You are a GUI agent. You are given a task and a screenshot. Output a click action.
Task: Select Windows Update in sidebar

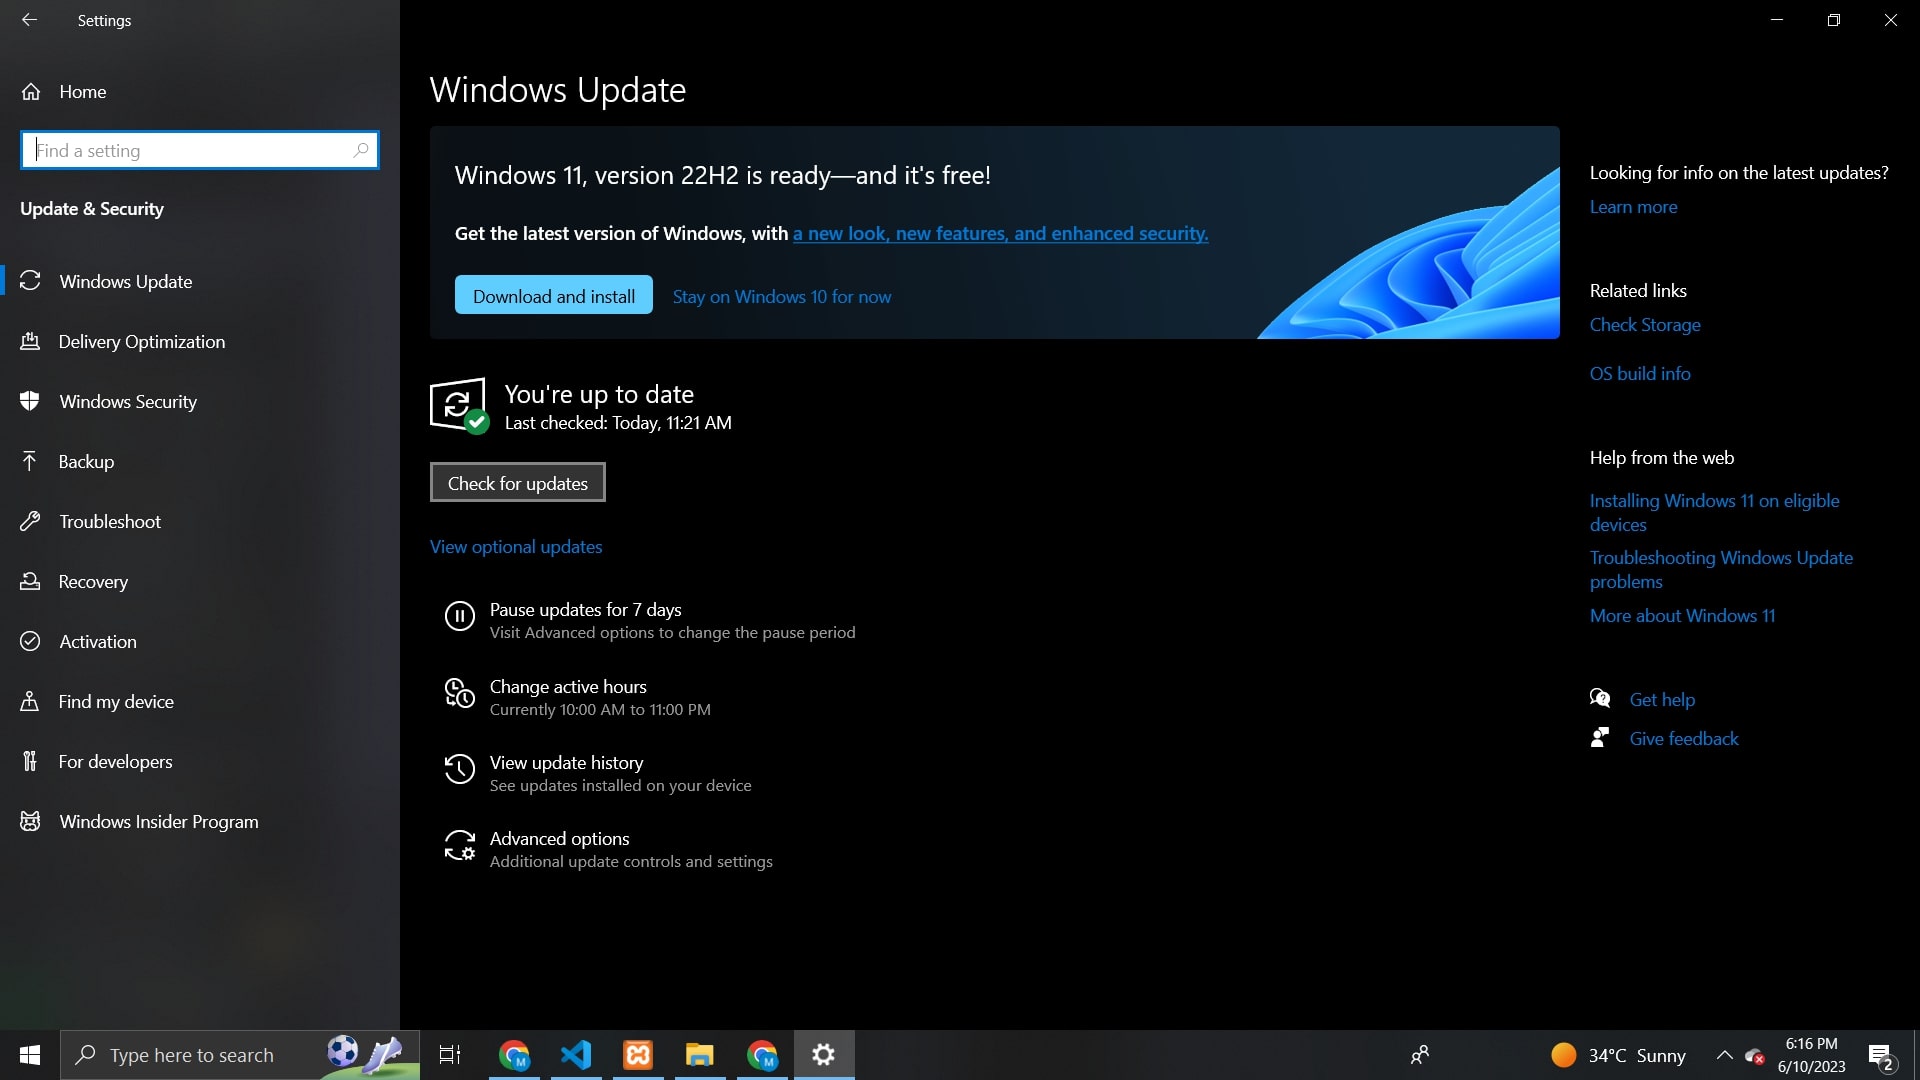point(200,282)
